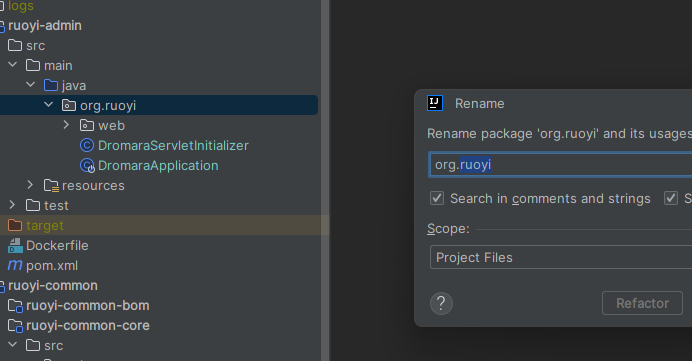This screenshot has height=361, width=692.
Task: Select ruoyi-common-core module row
Action: [x=87, y=326]
